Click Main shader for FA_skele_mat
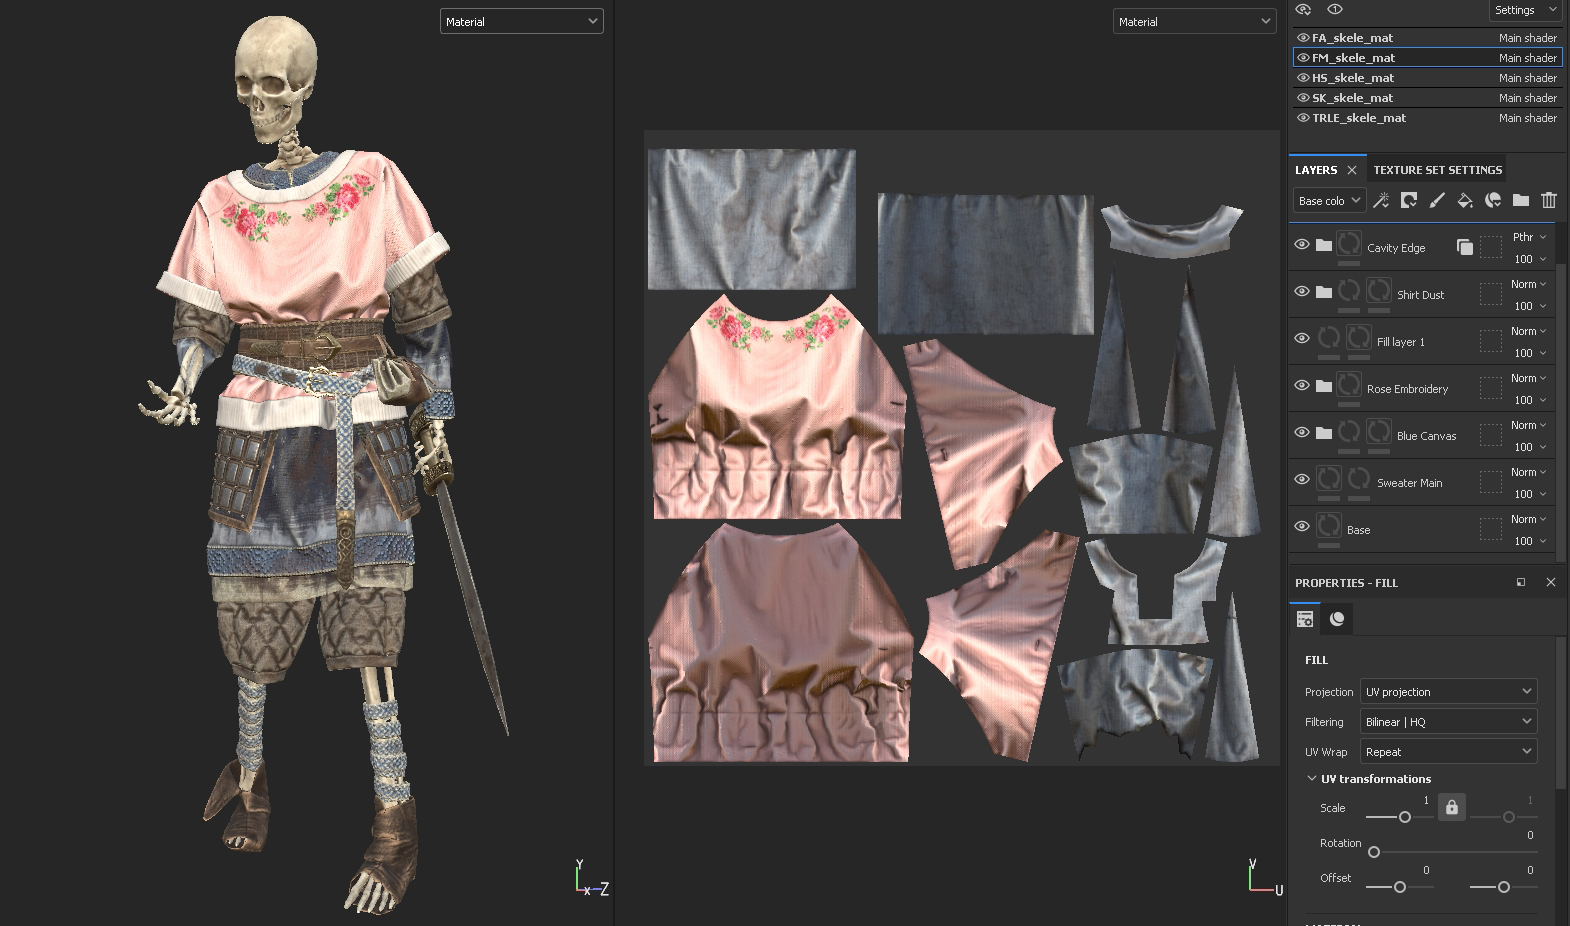Image resolution: width=1570 pixels, height=926 pixels. click(1527, 38)
